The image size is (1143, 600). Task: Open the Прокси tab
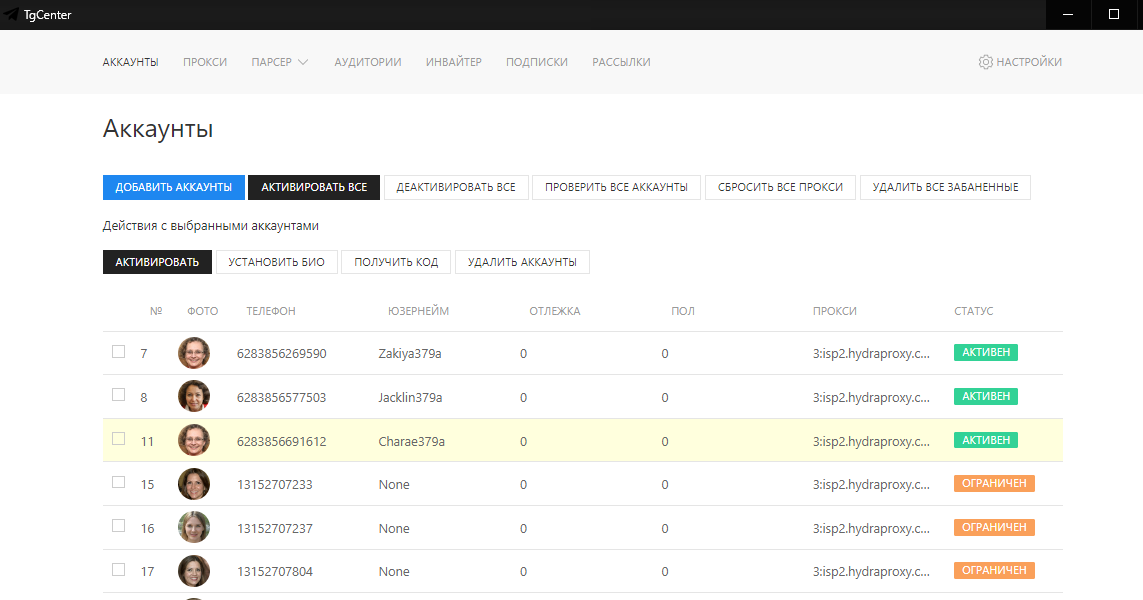pyautogui.click(x=205, y=62)
